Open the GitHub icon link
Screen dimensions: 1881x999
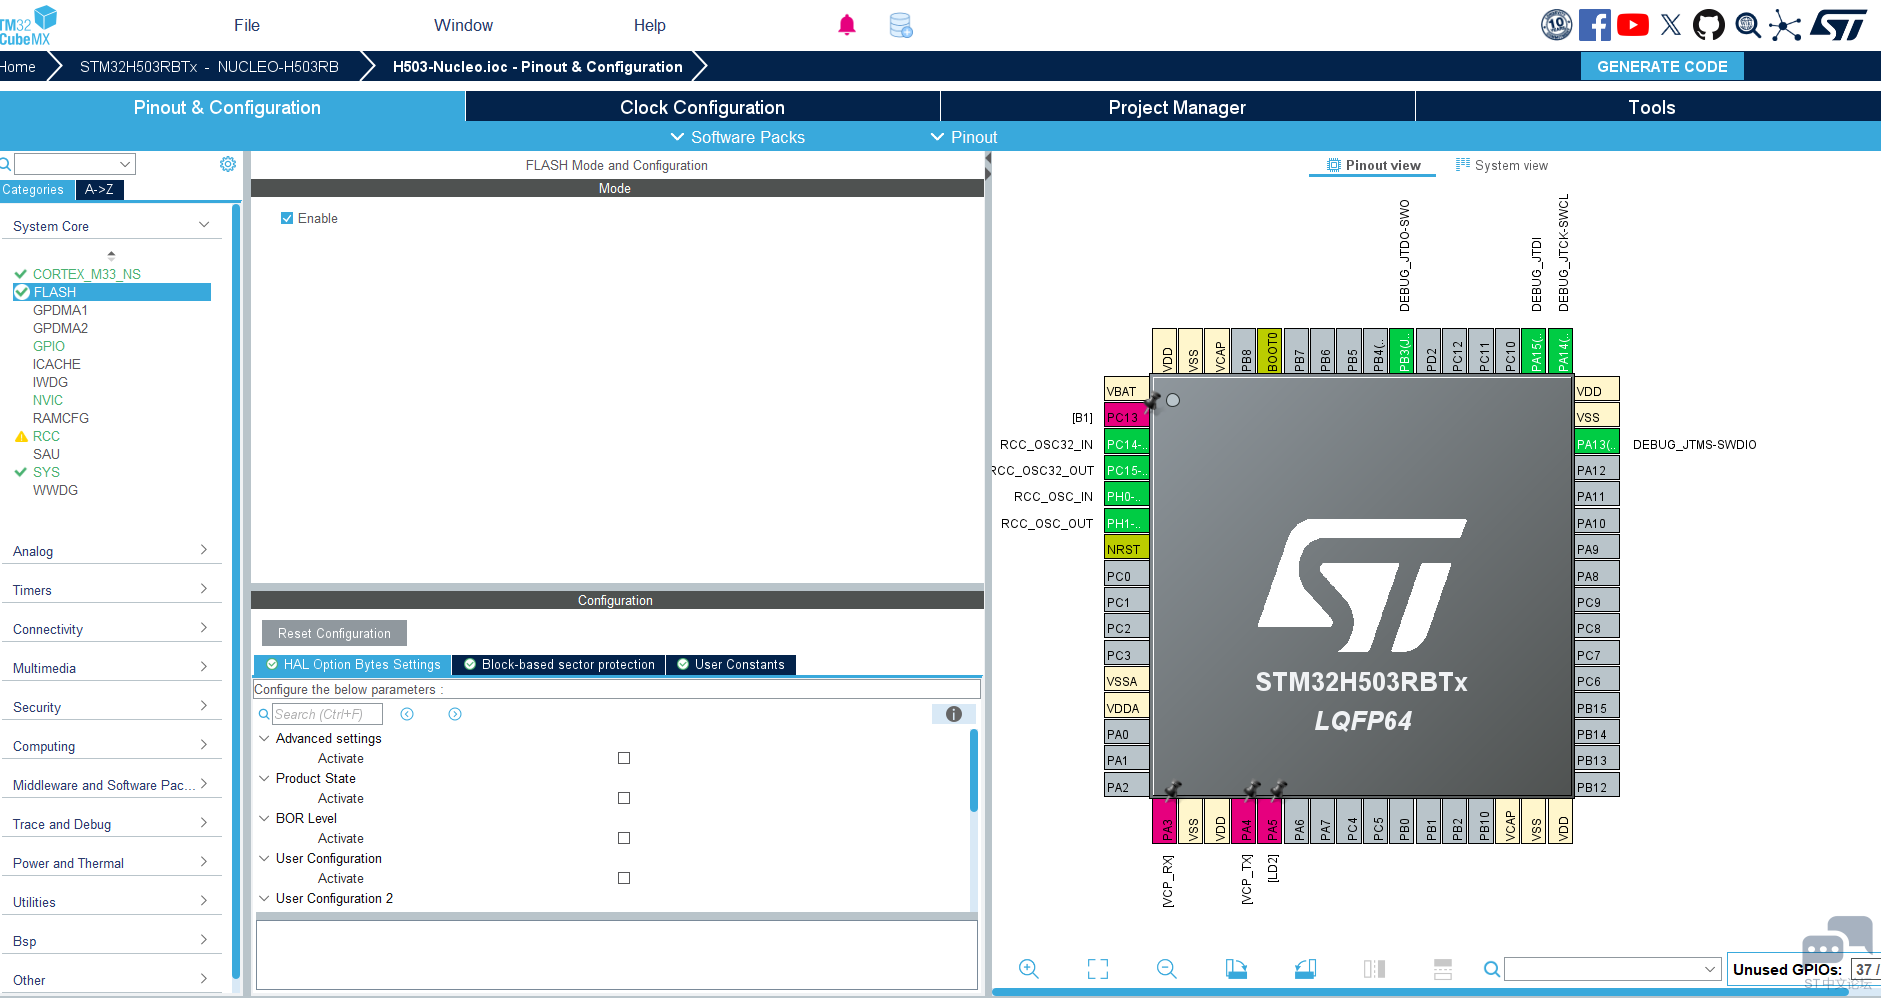[1709, 25]
